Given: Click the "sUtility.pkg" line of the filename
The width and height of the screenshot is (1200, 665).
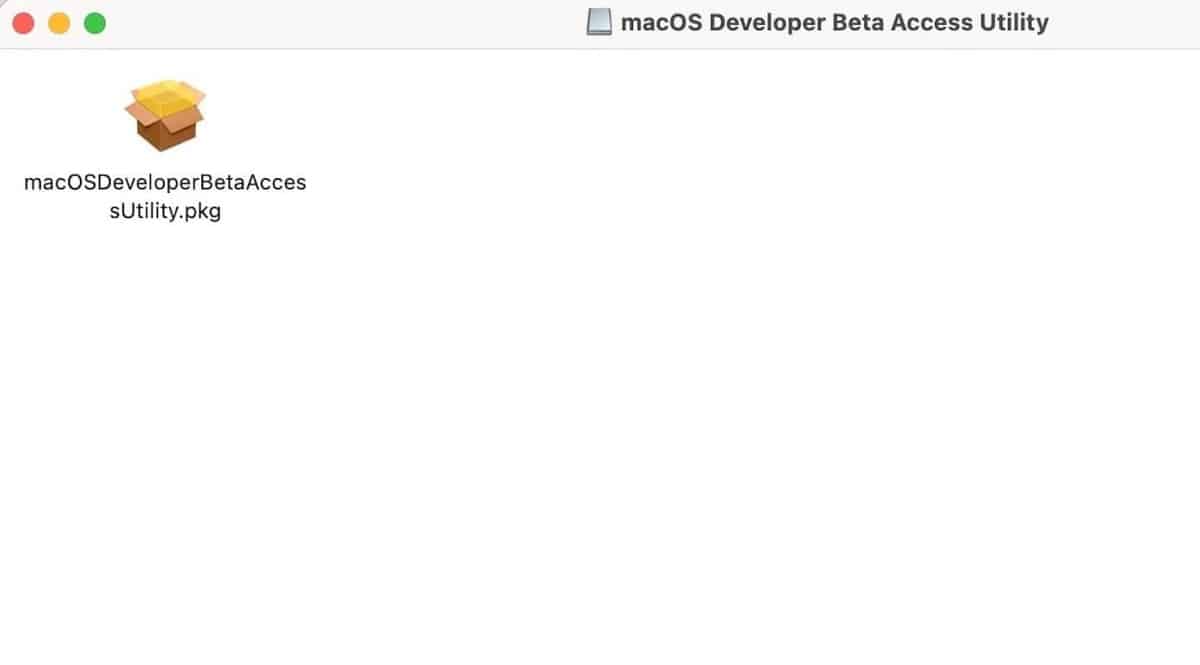Looking at the screenshot, I should (x=165, y=212).
